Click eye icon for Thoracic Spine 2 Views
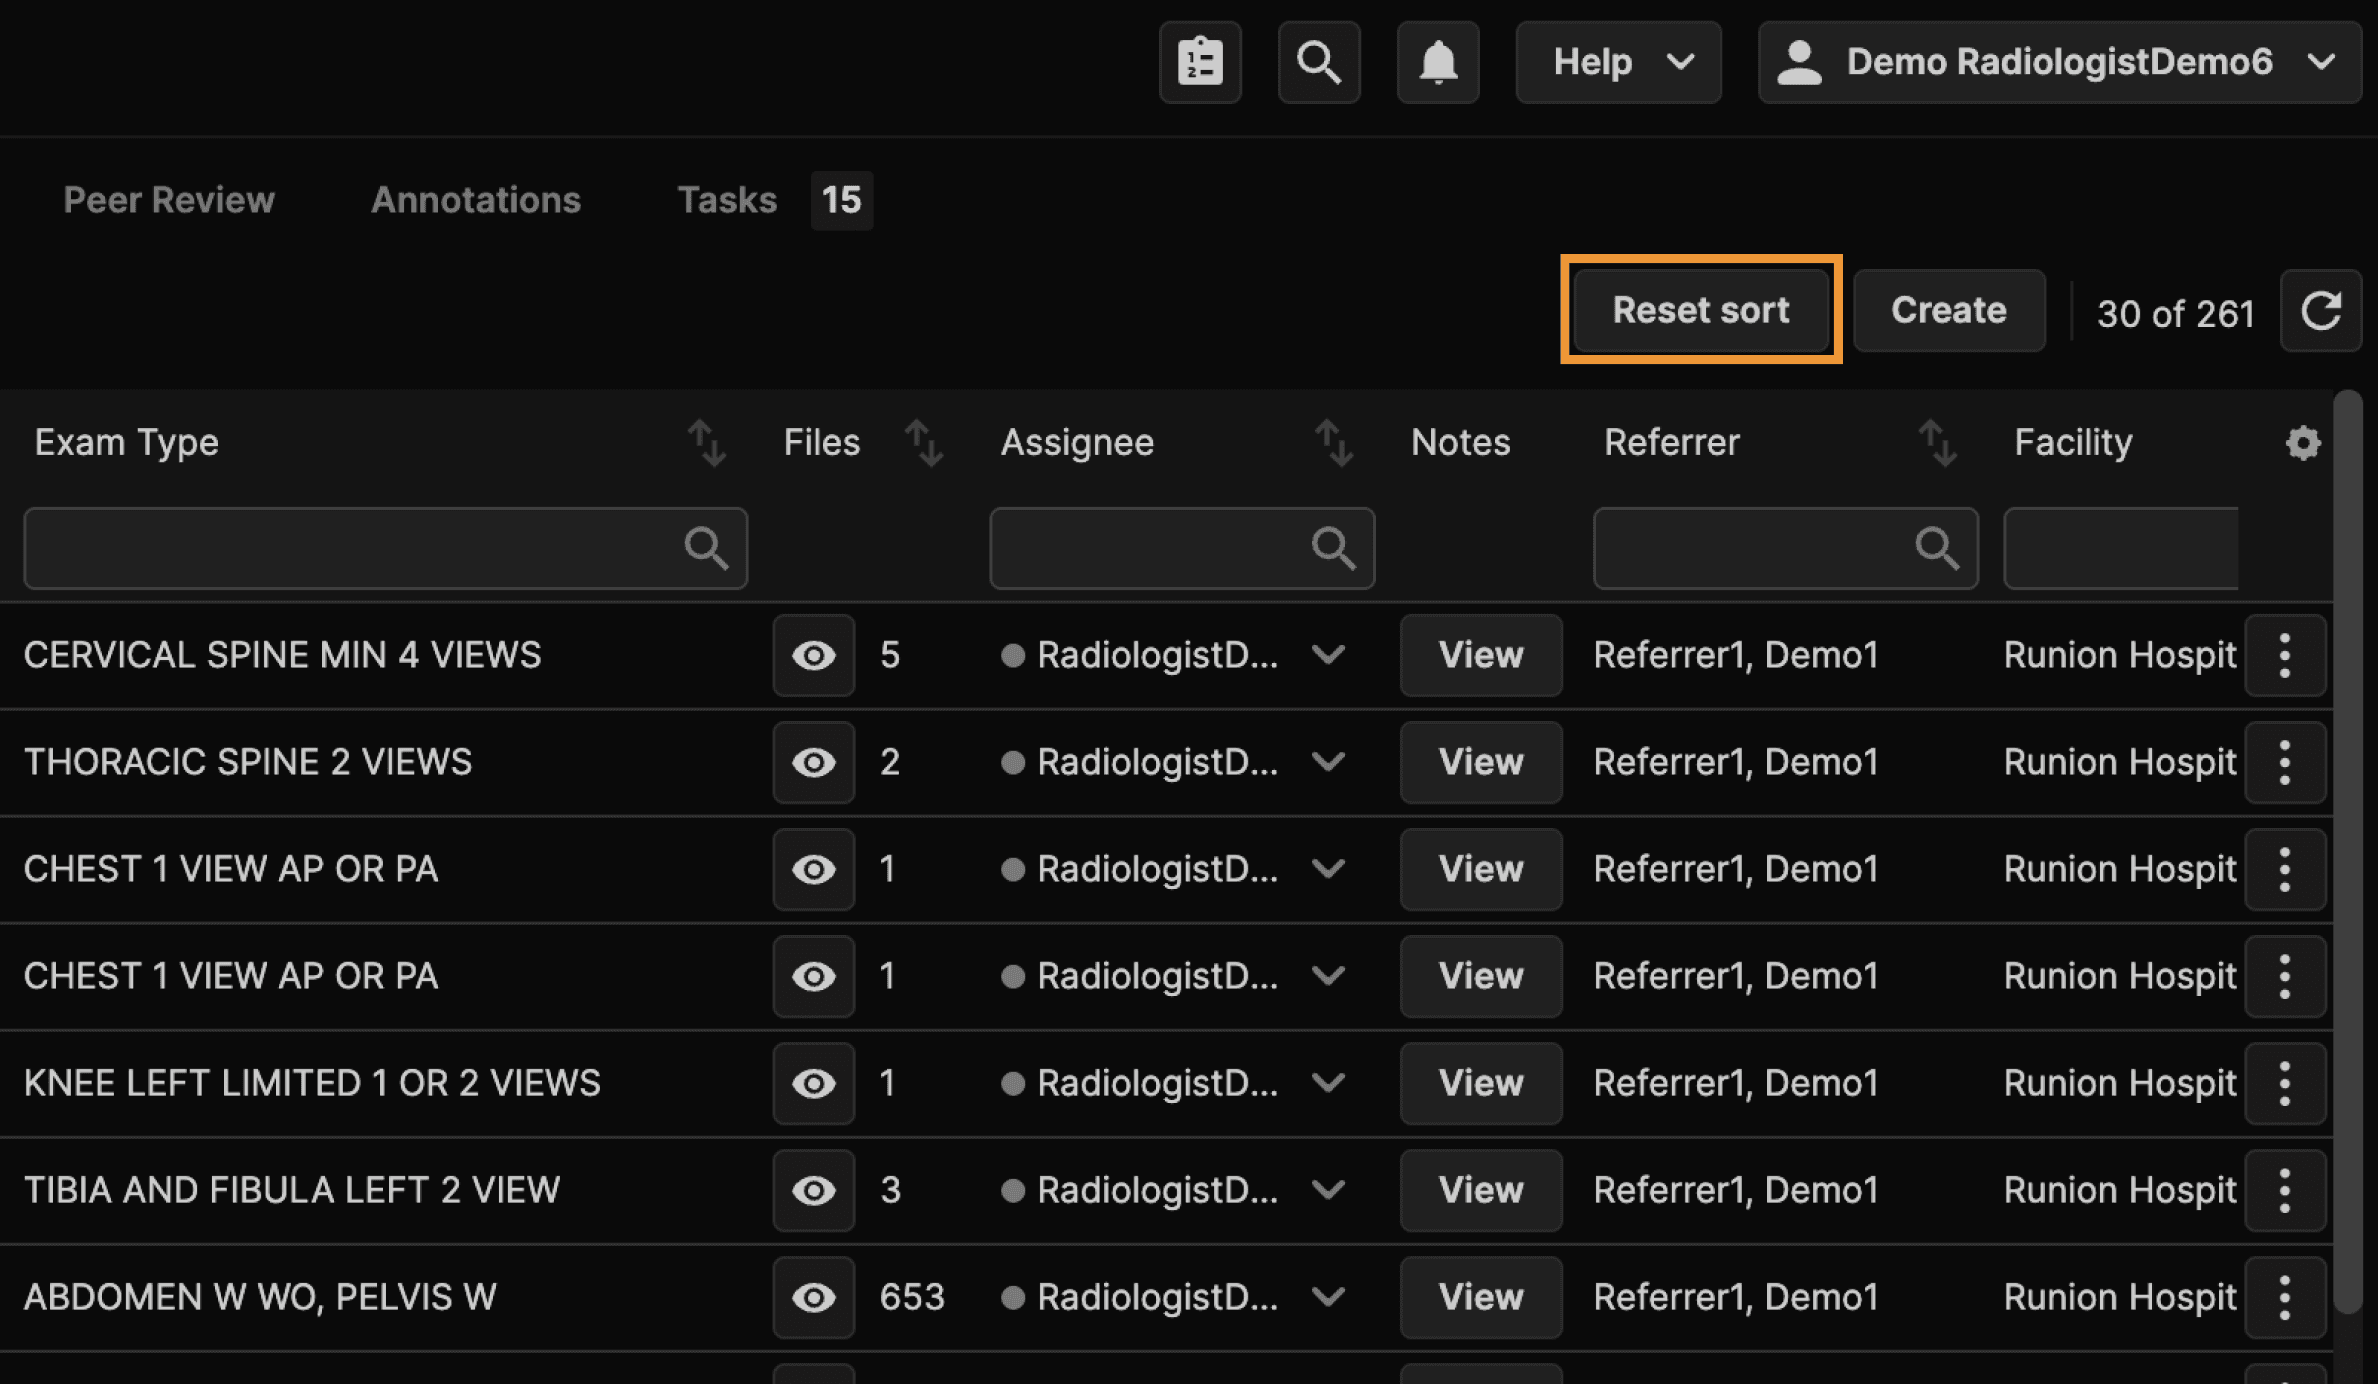 [813, 762]
